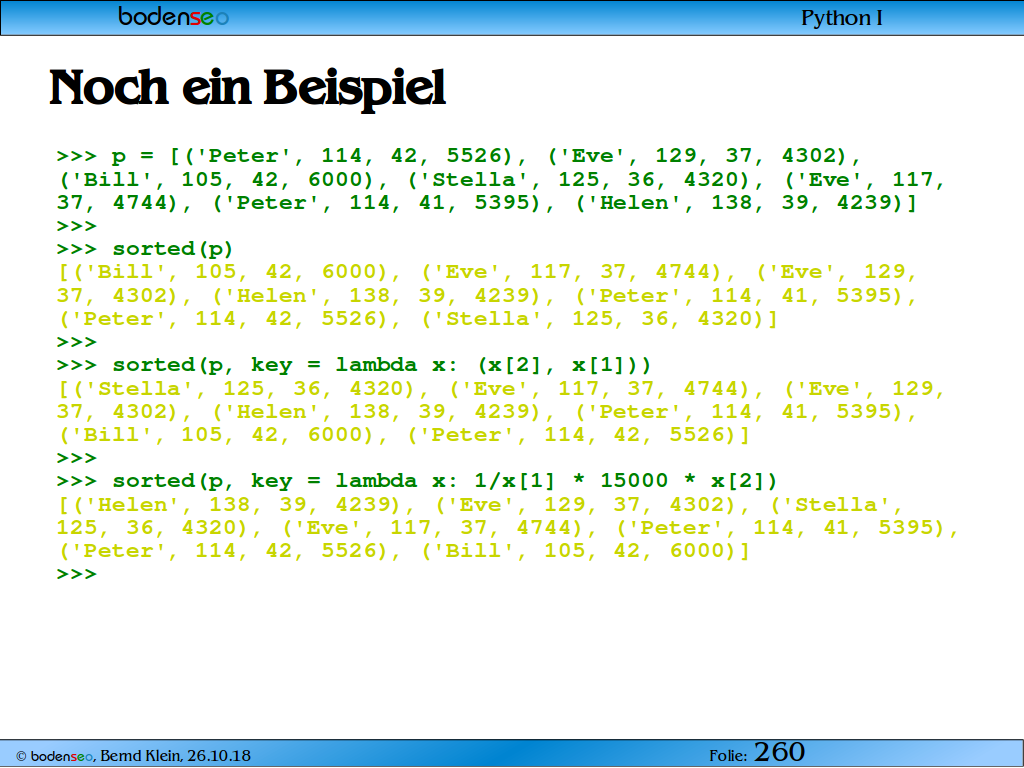Viewport: 1024px width, 768px height.
Task: Click the output line ending "('Bill', 105, 42, 6000)]"
Action: (x=404, y=551)
